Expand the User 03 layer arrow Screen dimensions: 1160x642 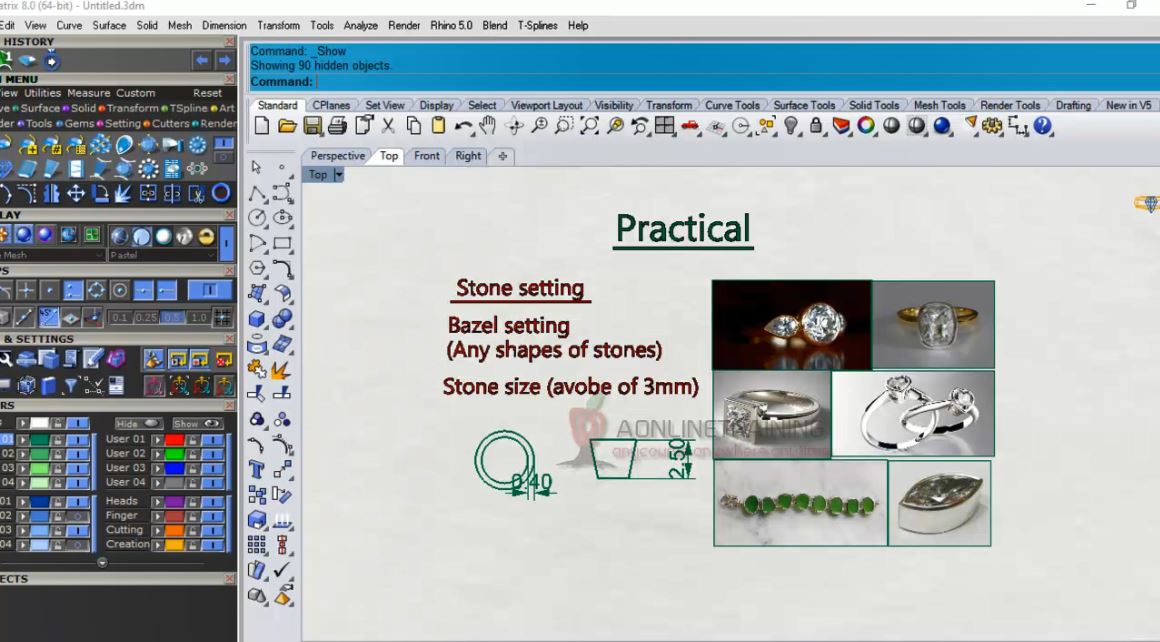click(x=157, y=468)
